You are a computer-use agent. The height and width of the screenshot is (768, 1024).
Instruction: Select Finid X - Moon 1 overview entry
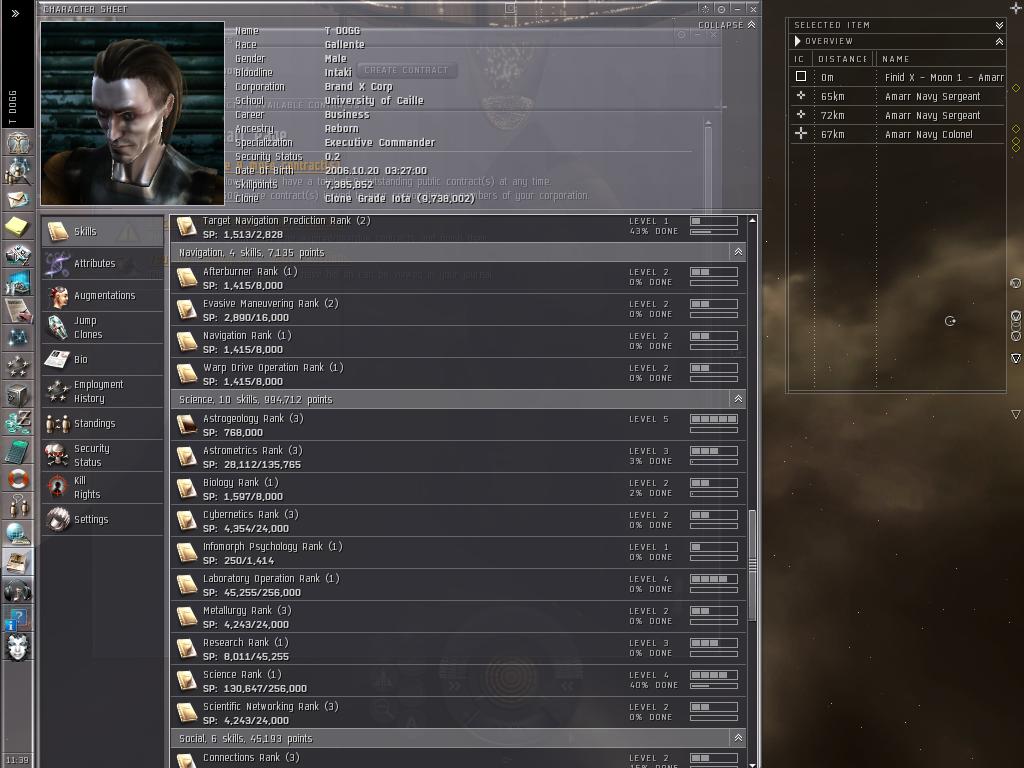point(897,77)
